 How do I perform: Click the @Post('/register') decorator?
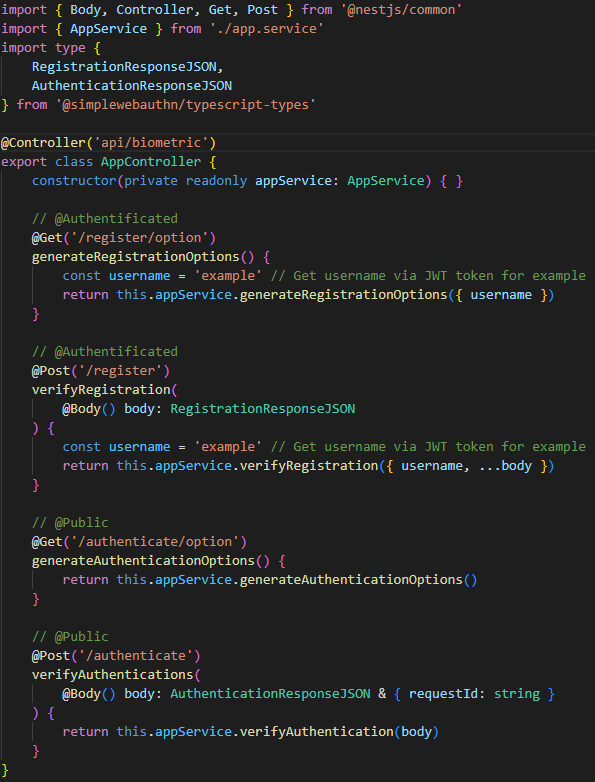pos(101,371)
